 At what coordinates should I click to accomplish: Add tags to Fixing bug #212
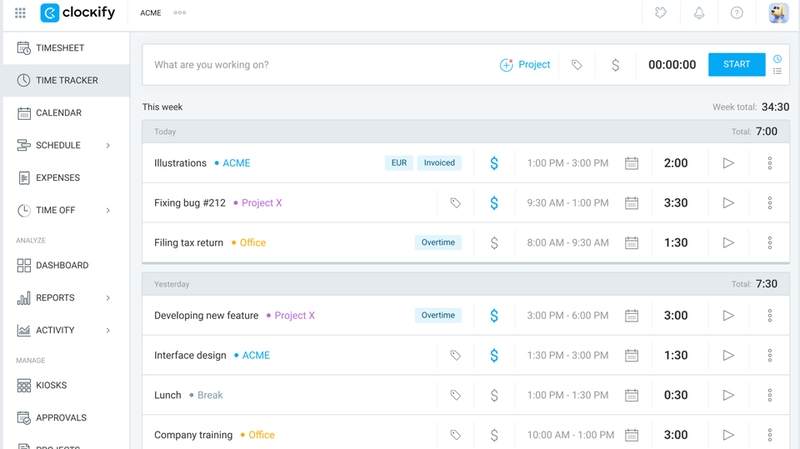click(455, 203)
